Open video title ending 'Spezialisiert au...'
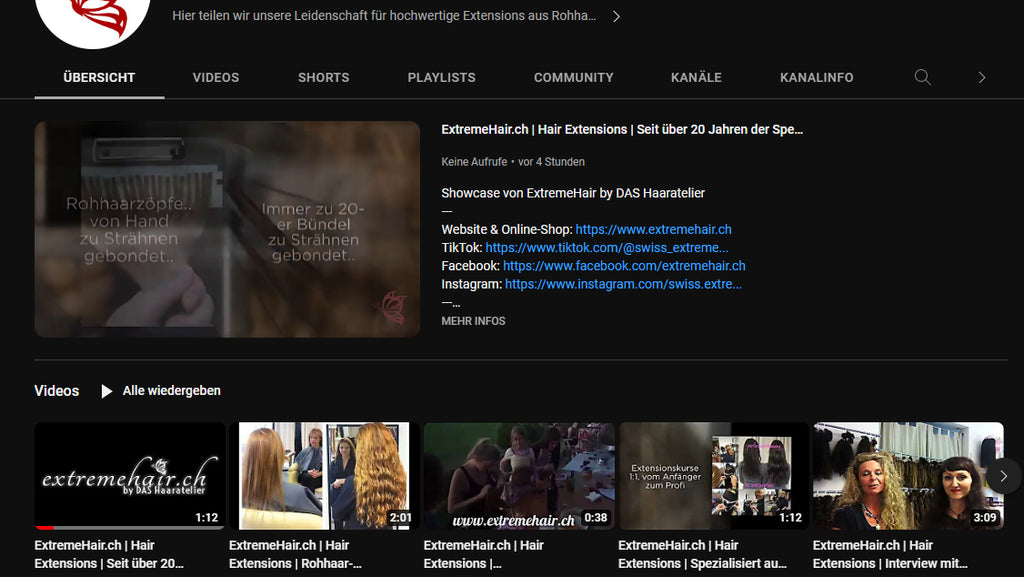Screen dimensions: 1024x577 pyautogui.click(x=703, y=554)
